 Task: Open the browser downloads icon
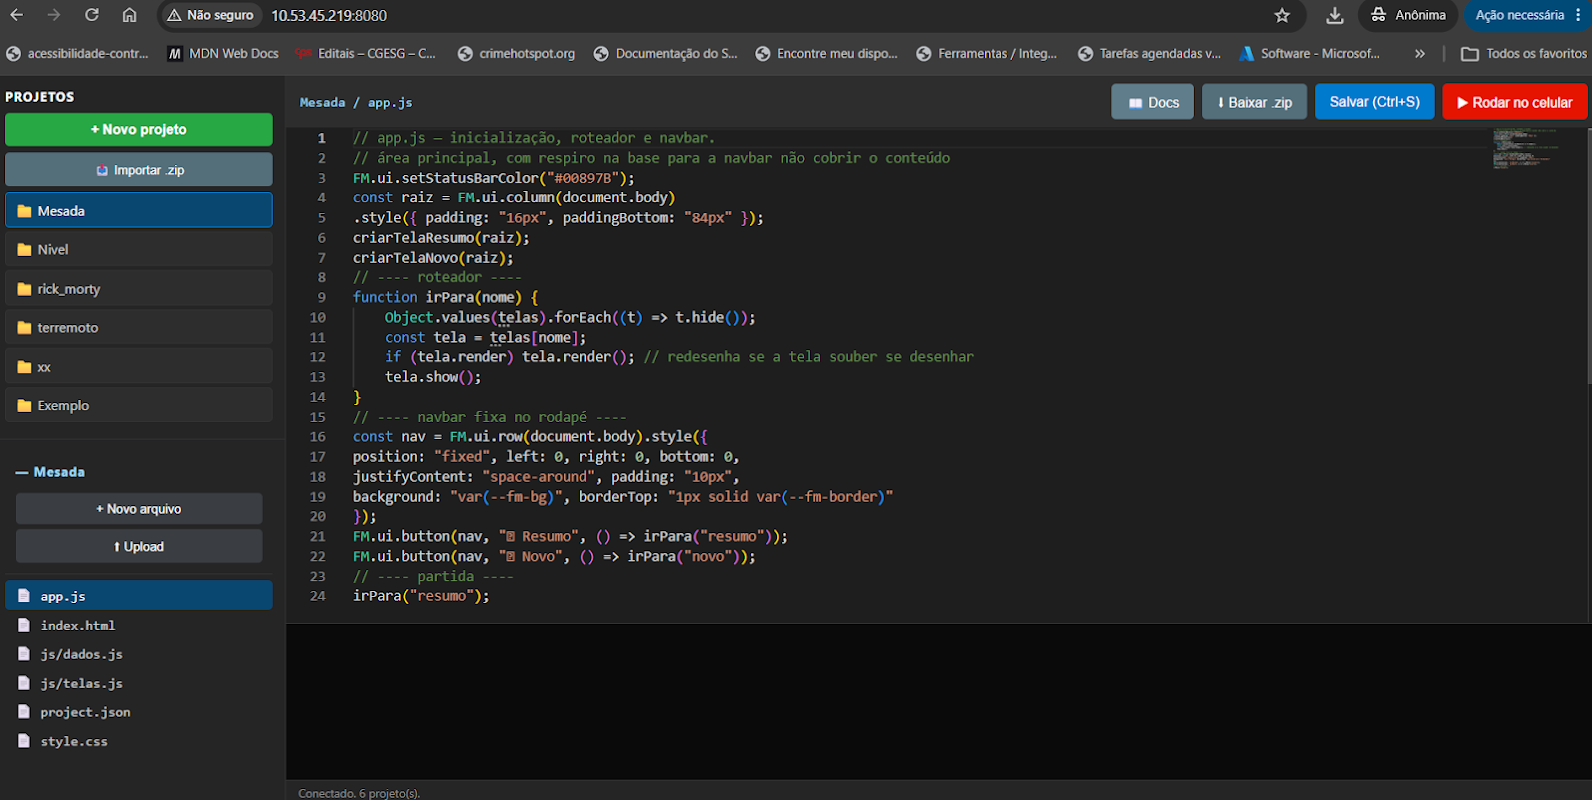point(1335,15)
